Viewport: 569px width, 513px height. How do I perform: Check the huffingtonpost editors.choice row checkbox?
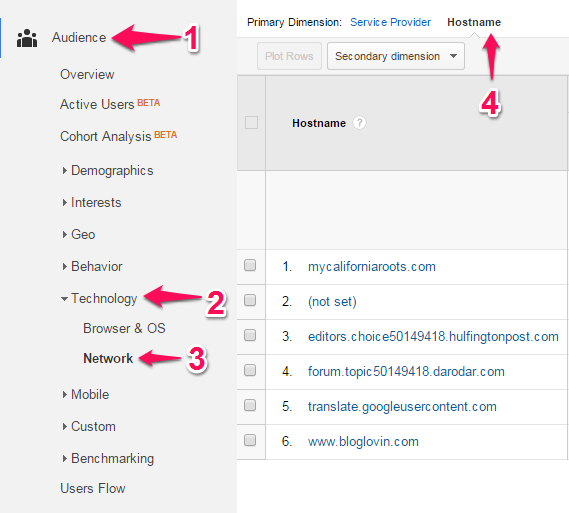pos(250,335)
